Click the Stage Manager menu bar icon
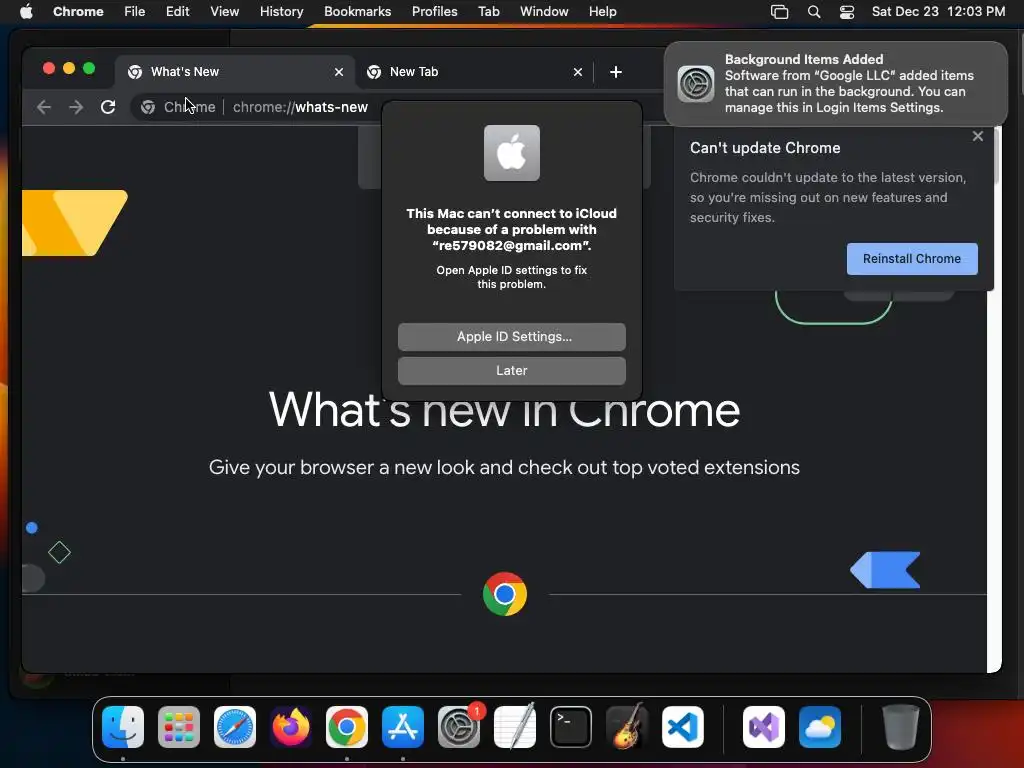The width and height of the screenshot is (1024, 768). click(x=780, y=12)
